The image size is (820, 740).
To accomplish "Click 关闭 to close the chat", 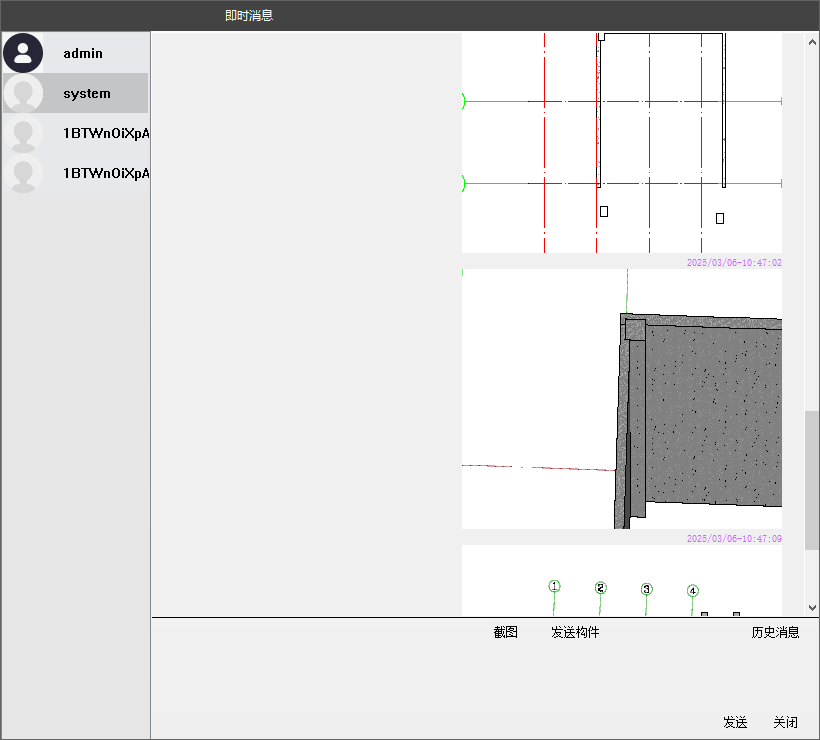I will tap(785, 722).
